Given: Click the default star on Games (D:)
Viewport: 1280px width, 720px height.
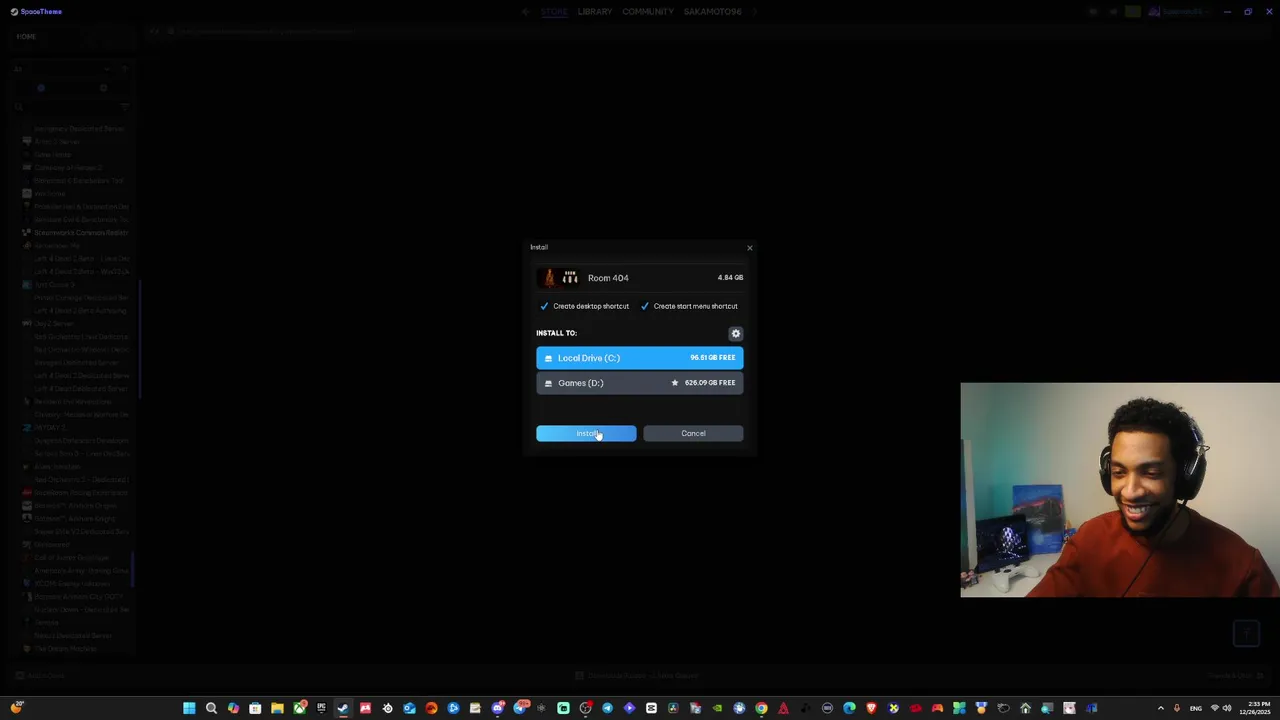Looking at the screenshot, I should tap(675, 383).
